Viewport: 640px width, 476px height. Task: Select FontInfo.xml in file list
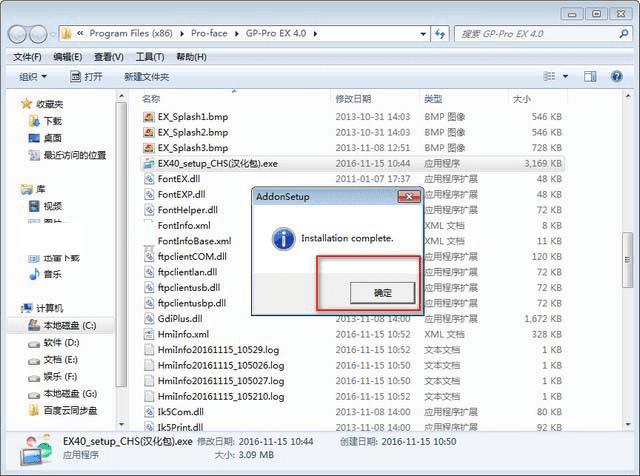184,225
